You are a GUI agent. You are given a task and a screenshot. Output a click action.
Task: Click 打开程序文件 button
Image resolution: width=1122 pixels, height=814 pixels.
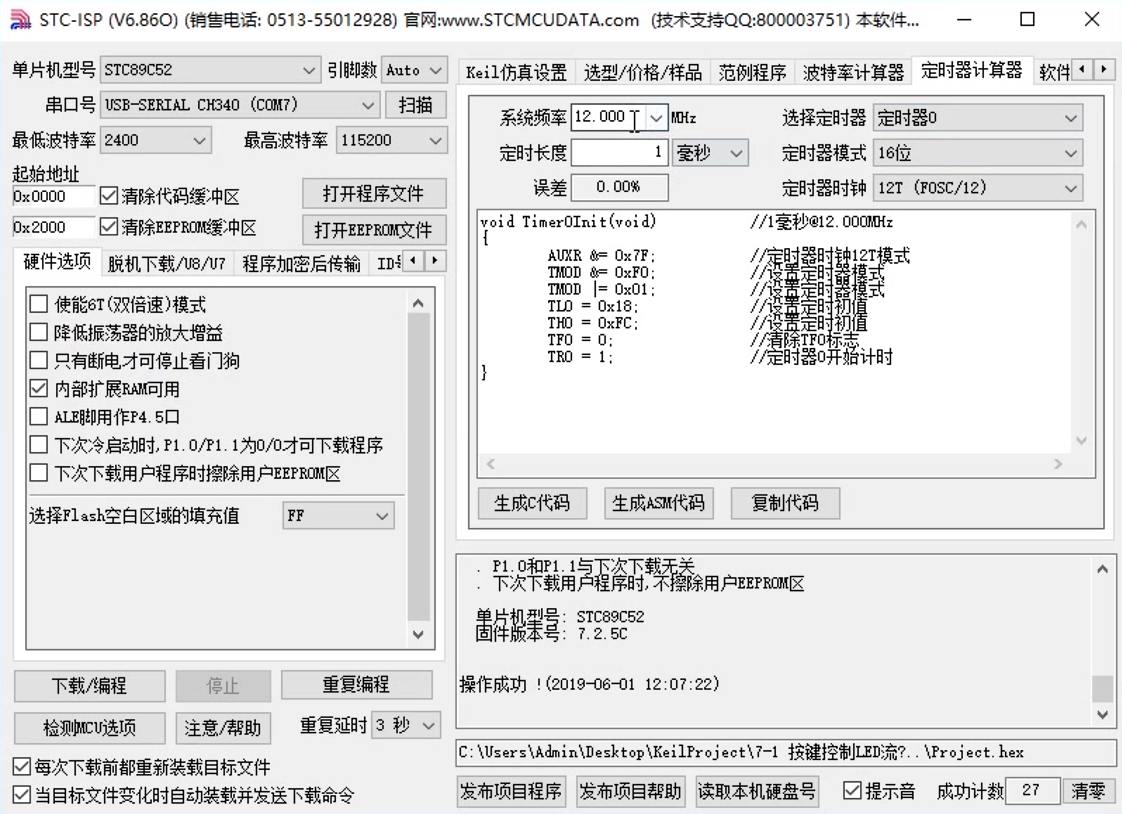(x=373, y=193)
